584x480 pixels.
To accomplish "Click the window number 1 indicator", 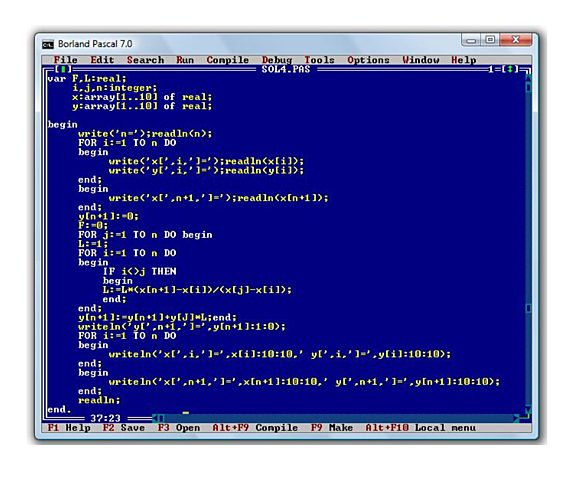I will 491,69.
